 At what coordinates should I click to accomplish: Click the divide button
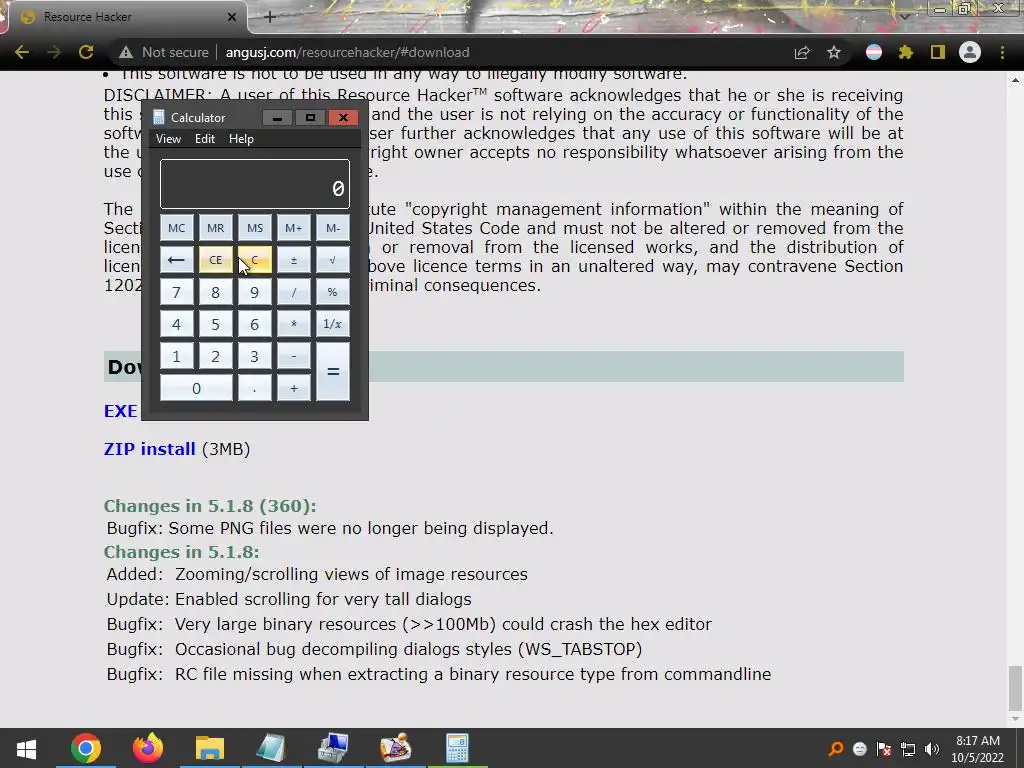[x=294, y=292]
